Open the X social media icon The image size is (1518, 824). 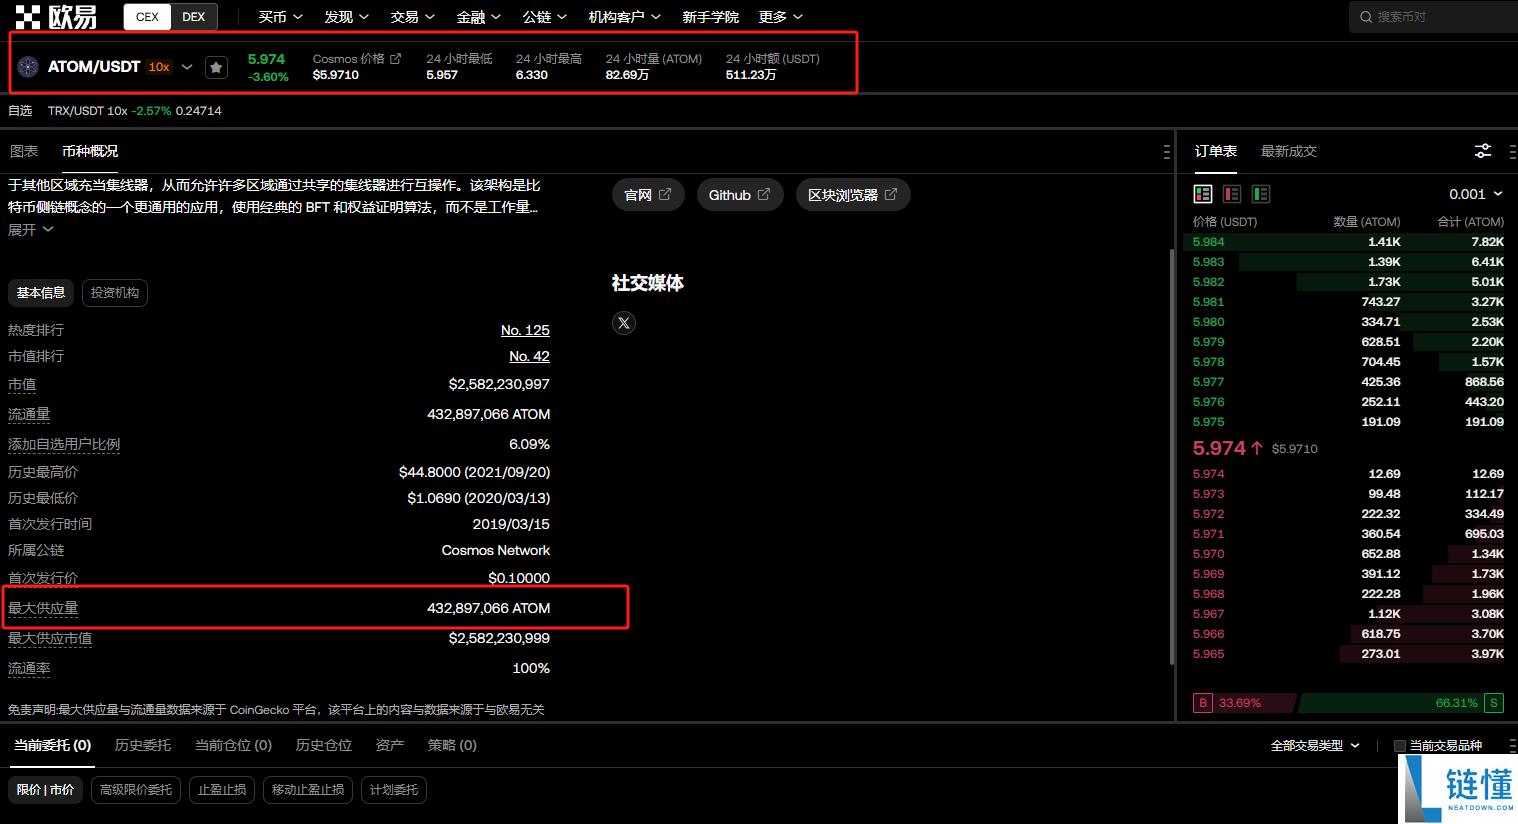[624, 323]
